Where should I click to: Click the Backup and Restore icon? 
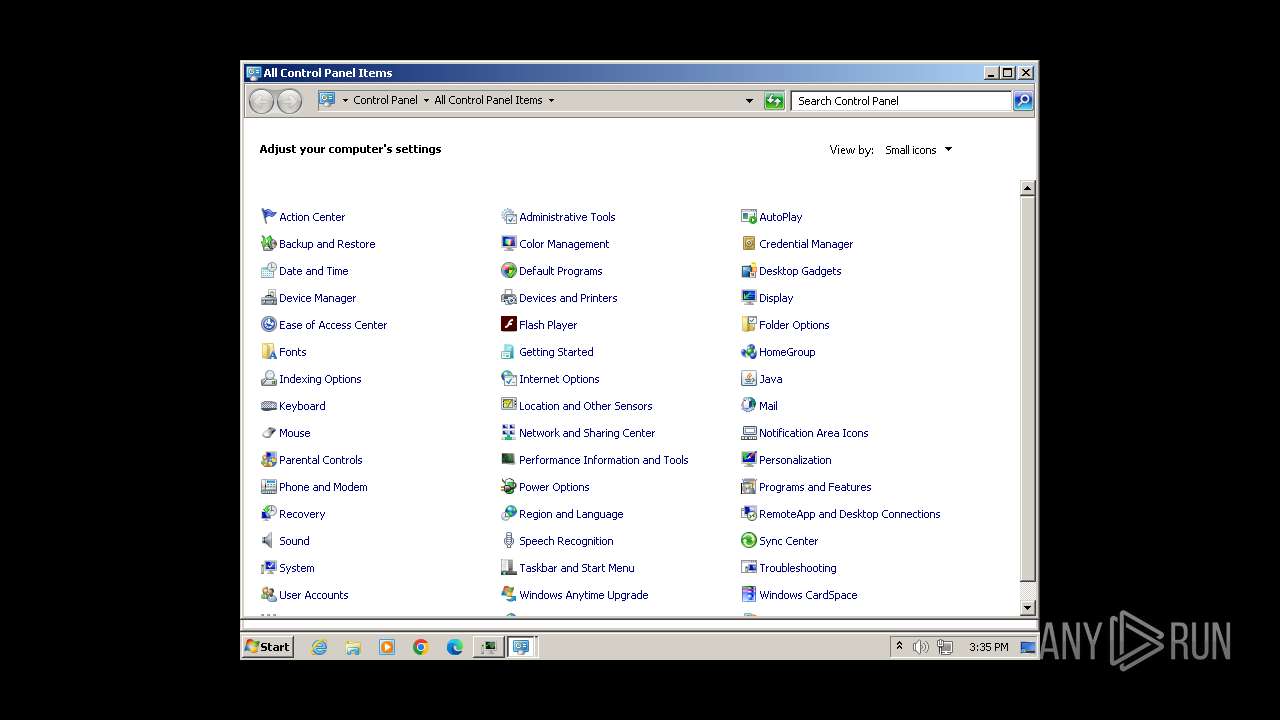click(x=268, y=243)
